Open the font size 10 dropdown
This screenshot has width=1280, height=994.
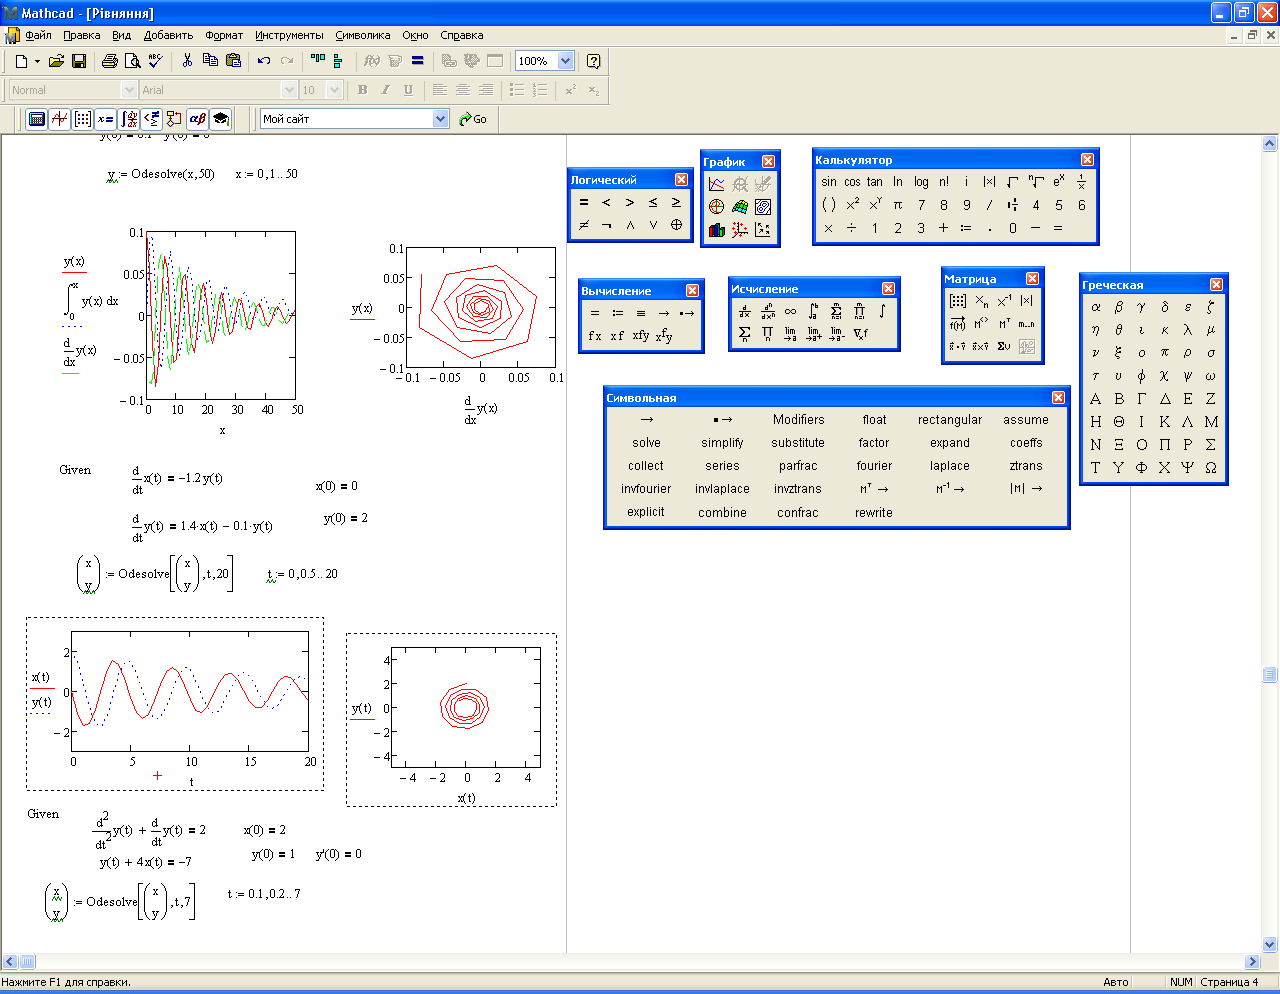335,90
